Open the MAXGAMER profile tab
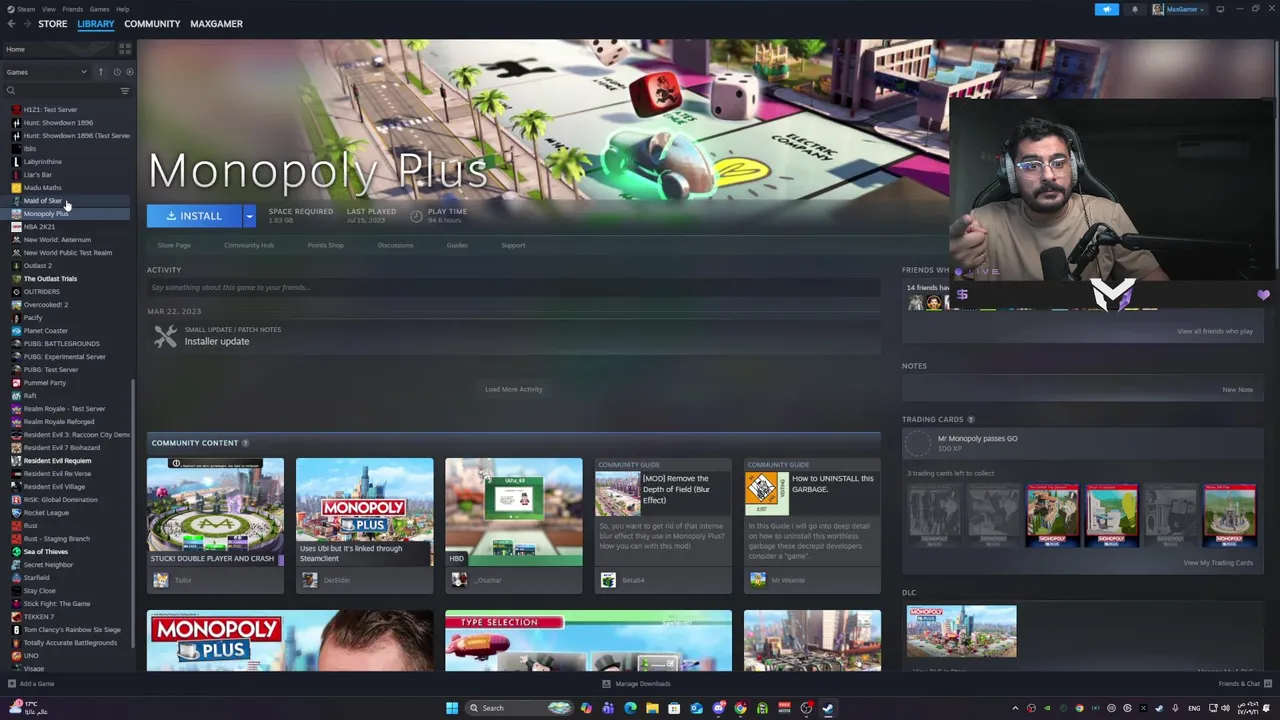Screen dimensions: 1280x720 [216, 23]
